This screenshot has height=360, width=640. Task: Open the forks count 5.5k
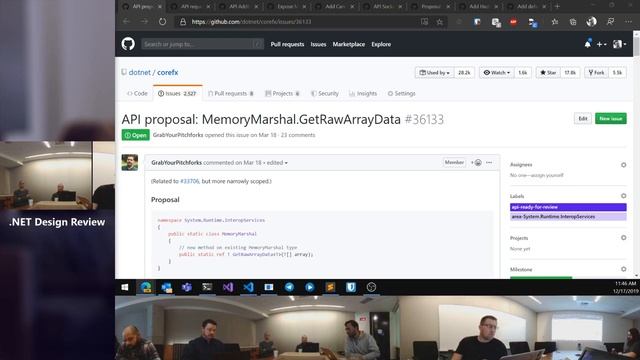[x=617, y=73]
